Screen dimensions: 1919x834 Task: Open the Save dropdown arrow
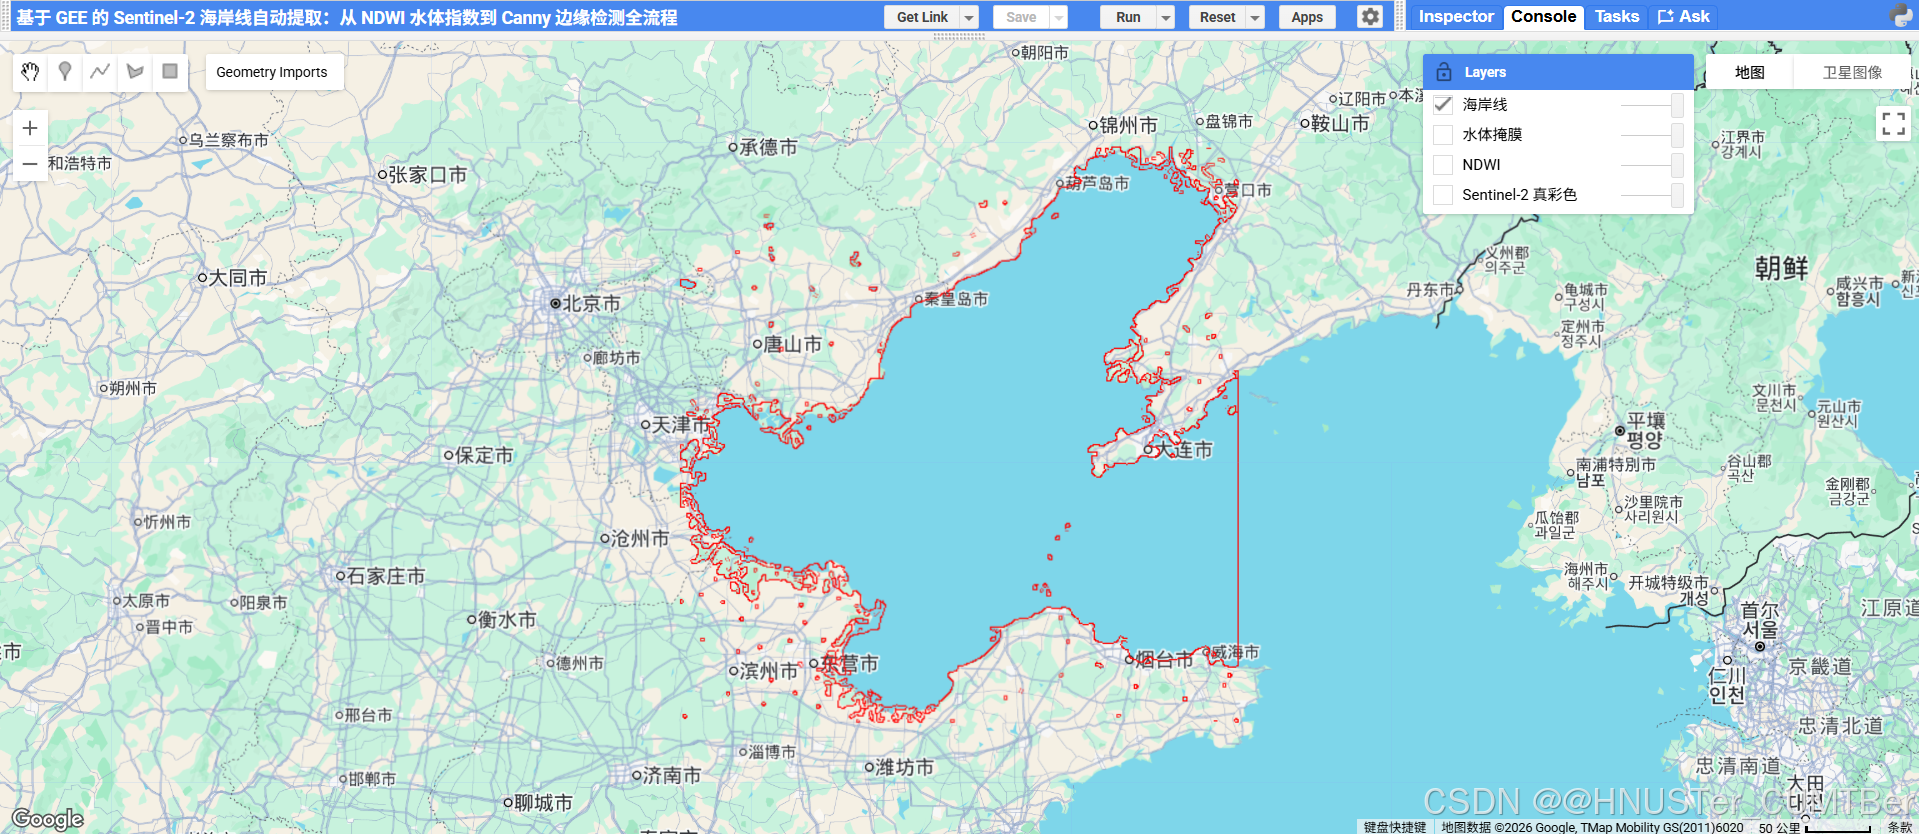pos(1059,17)
